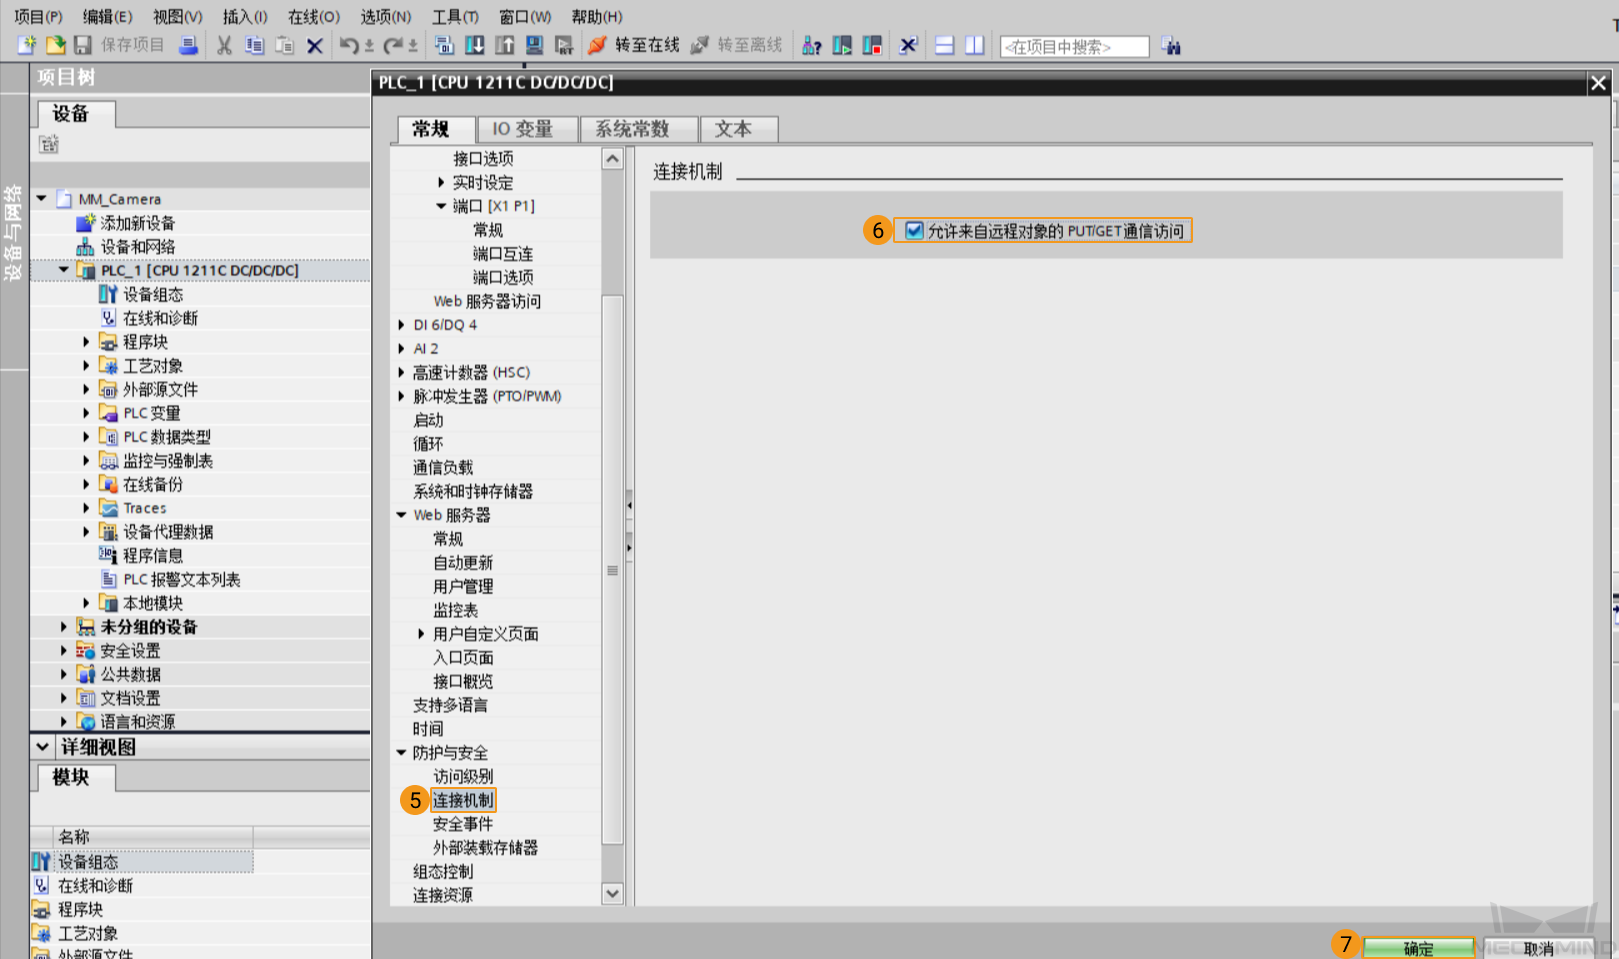Image resolution: width=1619 pixels, height=959 pixels.
Task: Click the binoculars search icon
Action: click(1171, 46)
